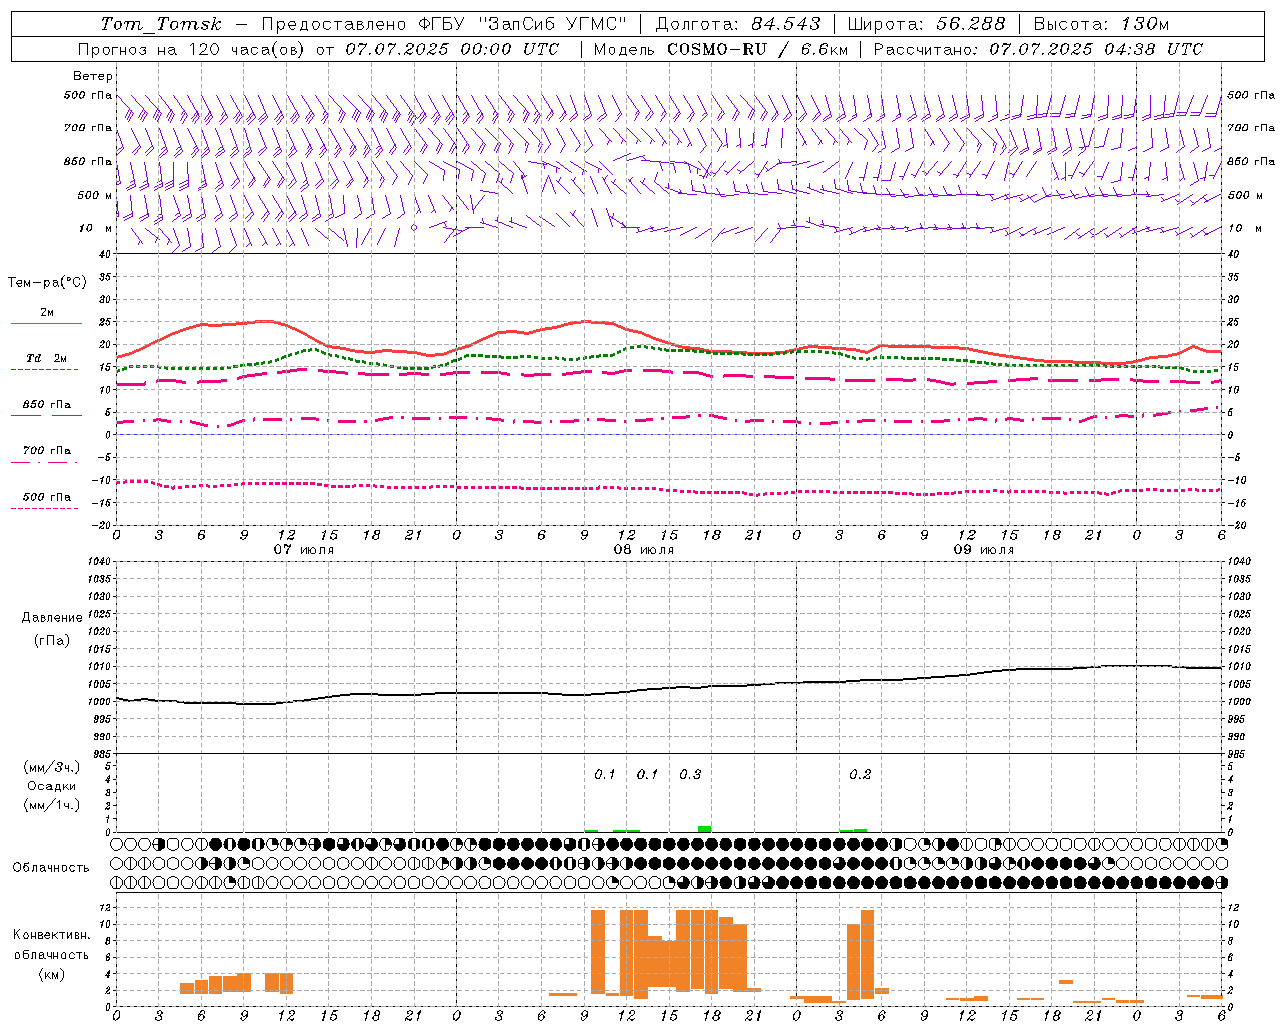Click the 700 гПа temperature legend entry
Screen dimensions: 1280x1024
(x=46, y=451)
